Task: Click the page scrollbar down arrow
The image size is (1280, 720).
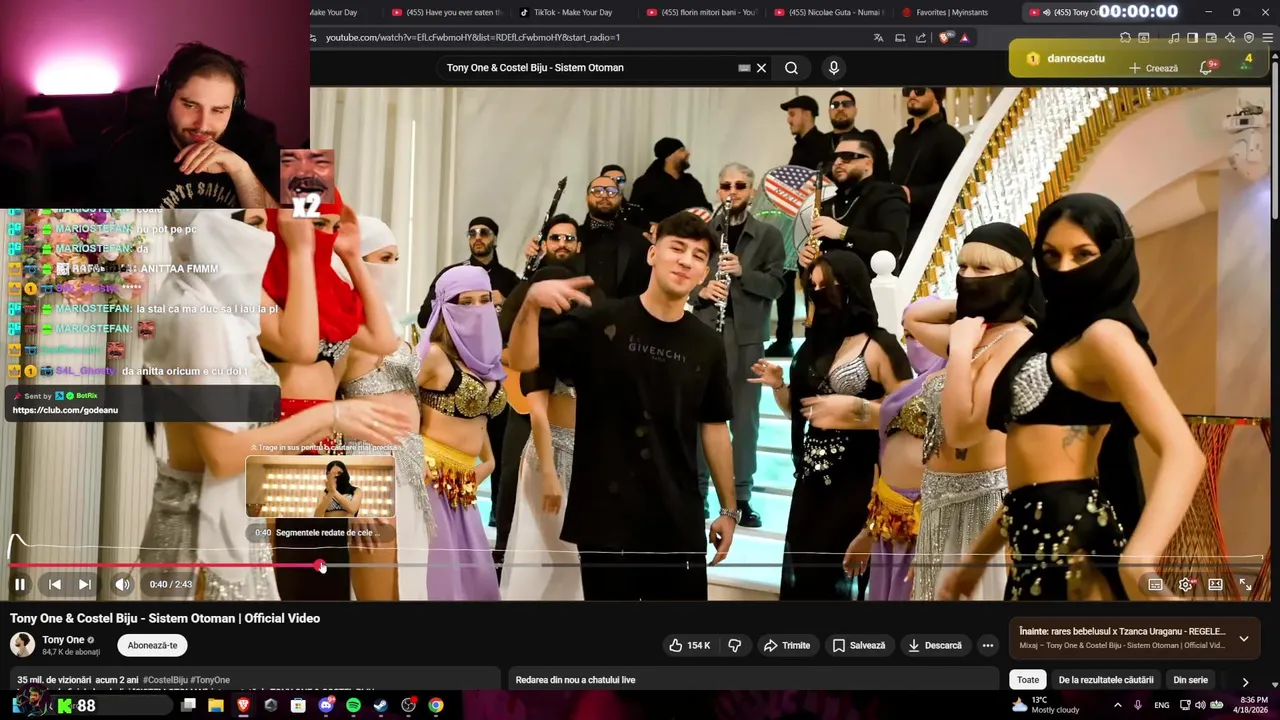Action: [x=1274, y=683]
